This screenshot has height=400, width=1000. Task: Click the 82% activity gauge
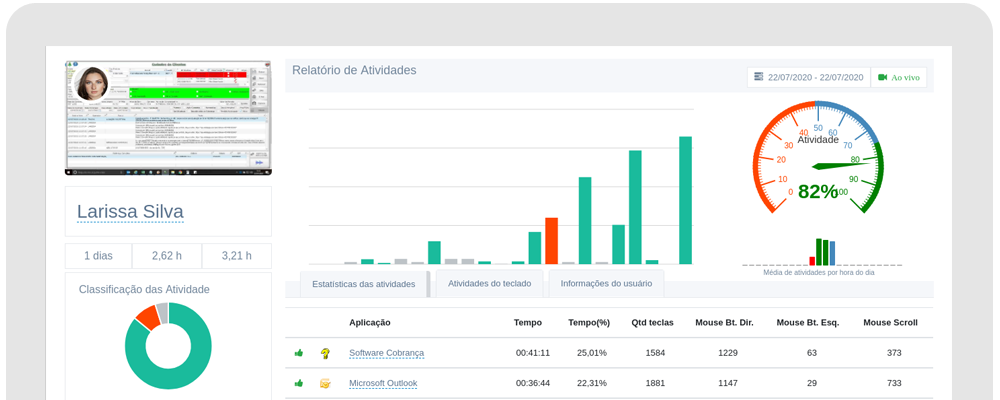(818, 158)
